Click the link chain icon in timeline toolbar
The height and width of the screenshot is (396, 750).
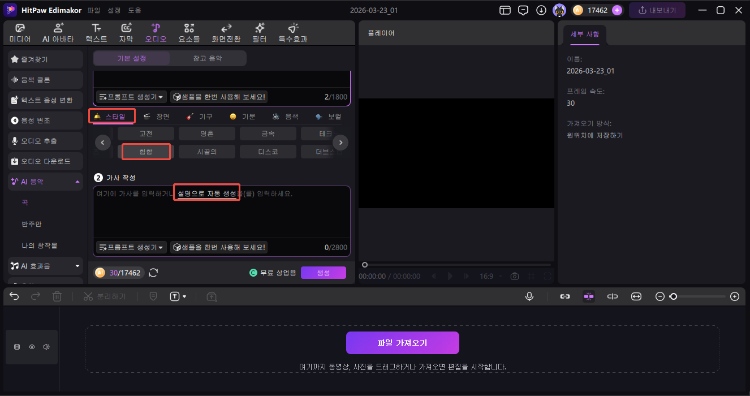click(x=565, y=297)
